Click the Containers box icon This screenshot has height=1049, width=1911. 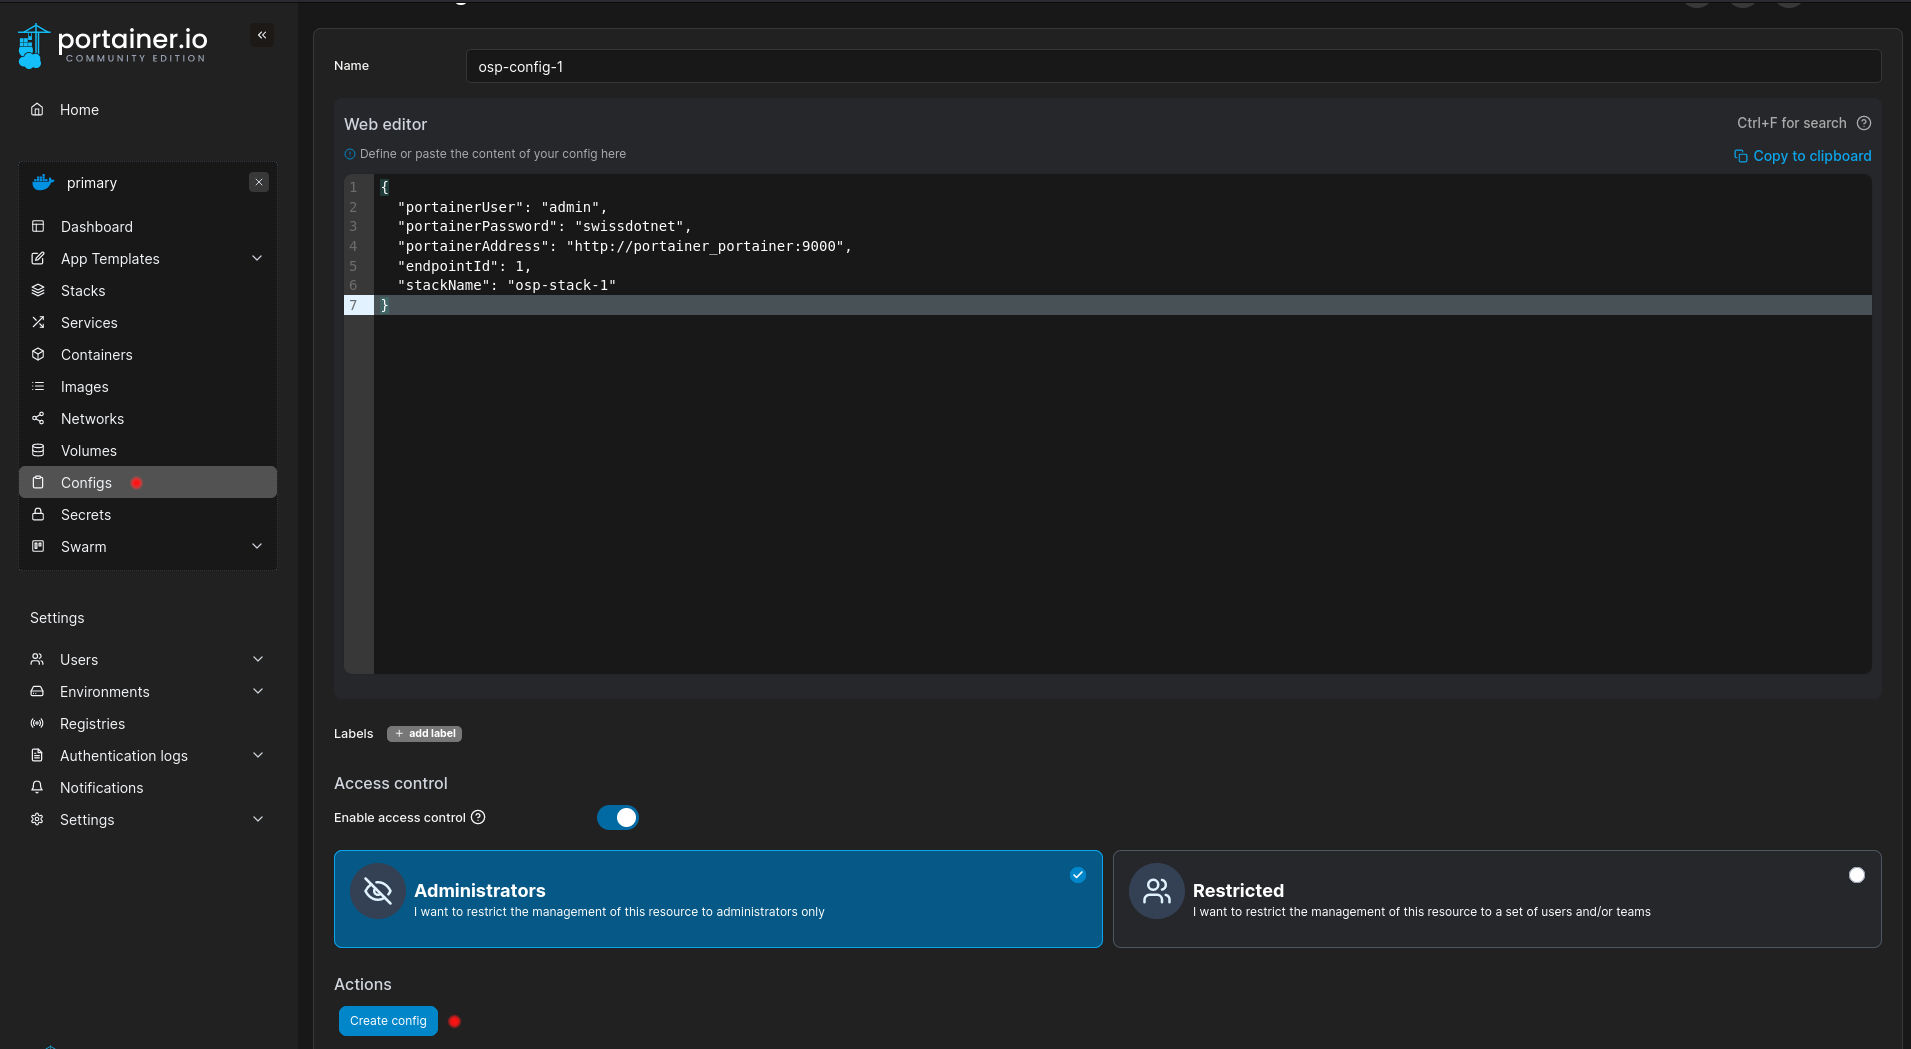38,354
